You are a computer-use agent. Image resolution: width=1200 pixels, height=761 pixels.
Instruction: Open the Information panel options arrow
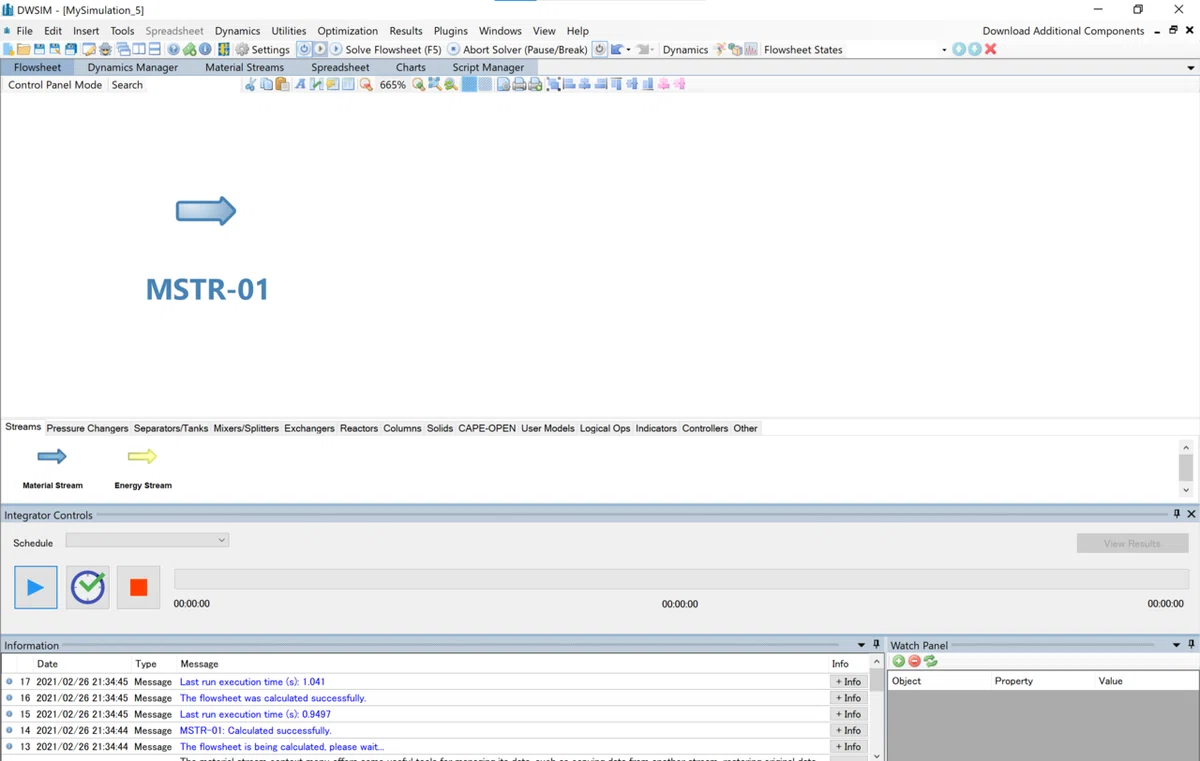click(861, 646)
